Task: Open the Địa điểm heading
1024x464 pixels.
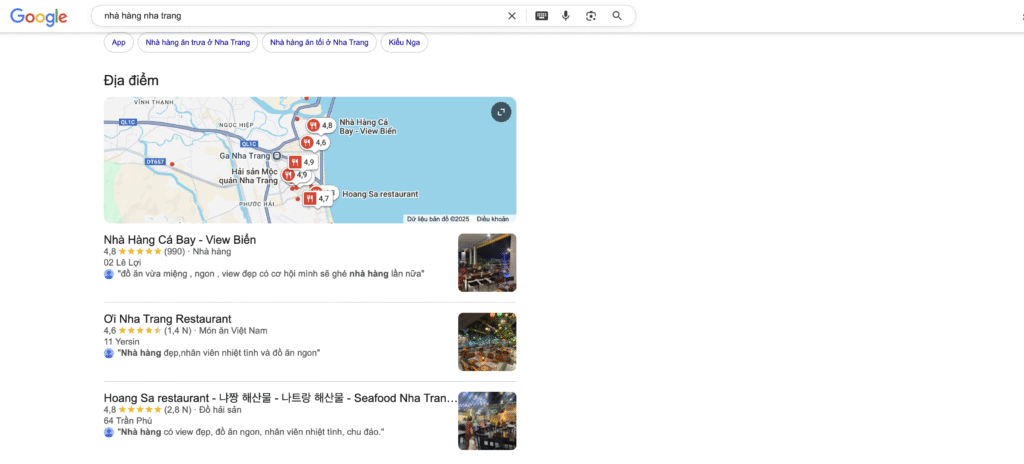Action: click(x=131, y=80)
